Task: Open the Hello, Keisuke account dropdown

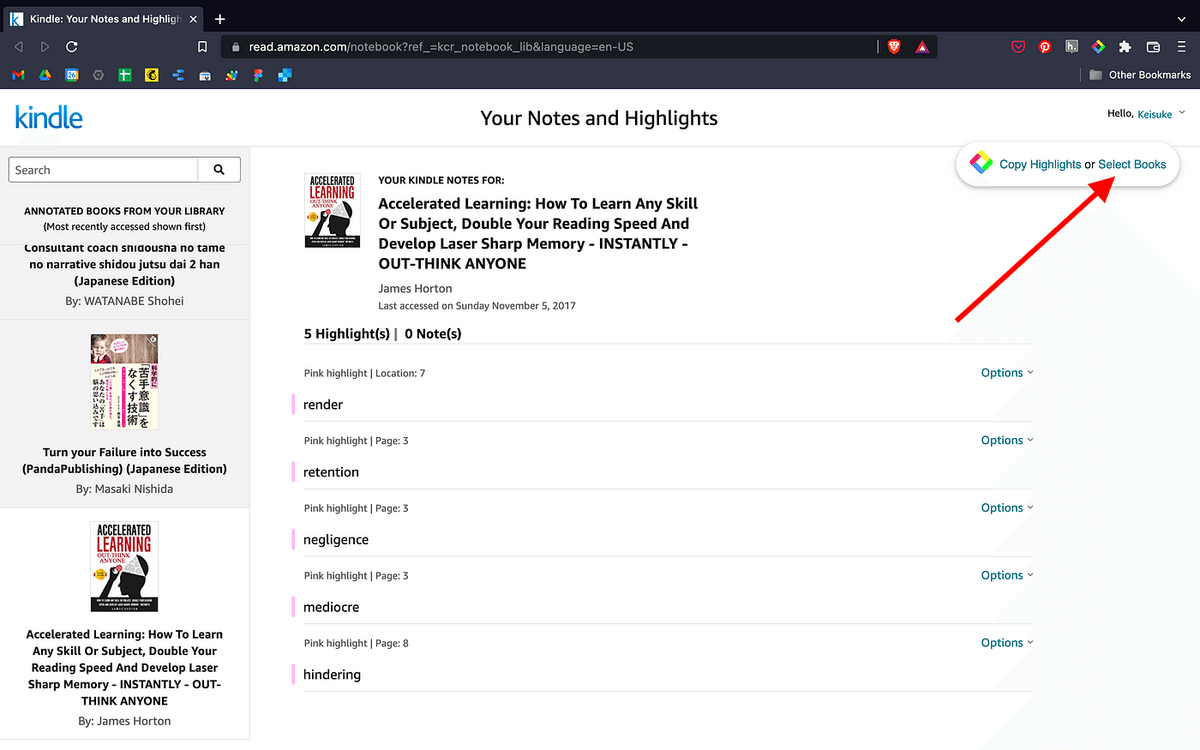Action: coord(1146,114)
